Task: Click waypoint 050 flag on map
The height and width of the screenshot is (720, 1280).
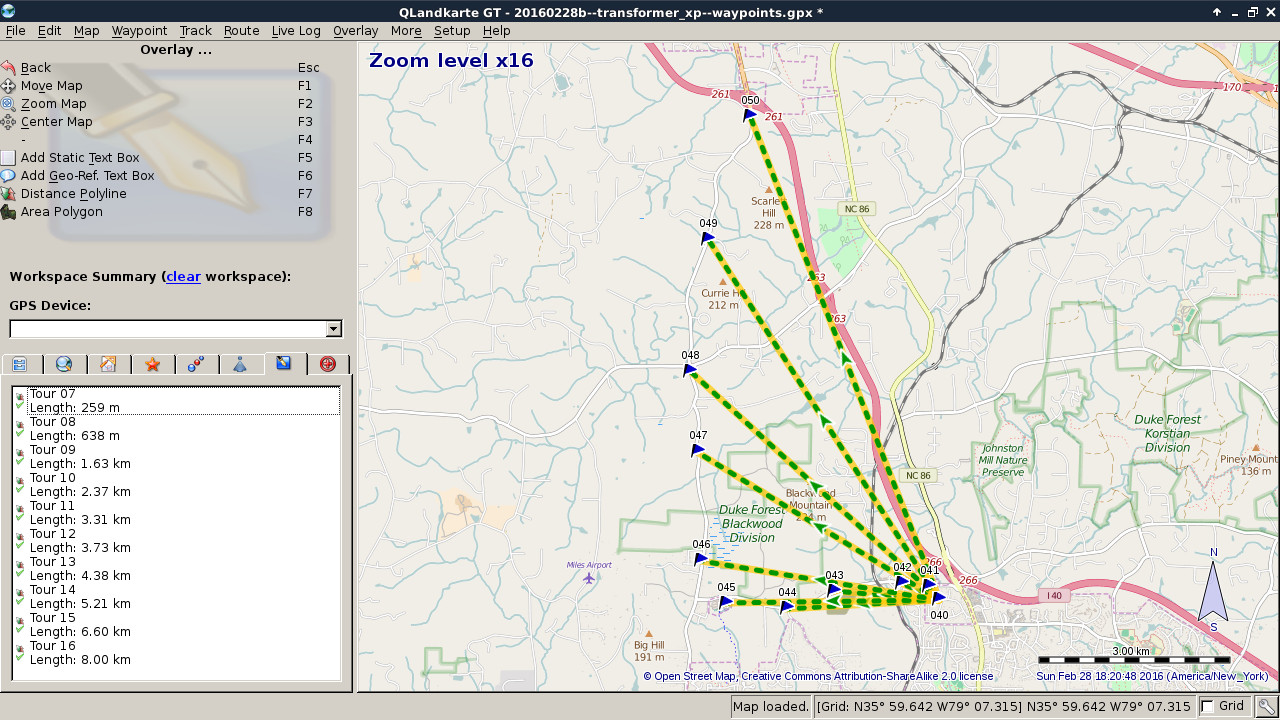Action: click(749, 115)
